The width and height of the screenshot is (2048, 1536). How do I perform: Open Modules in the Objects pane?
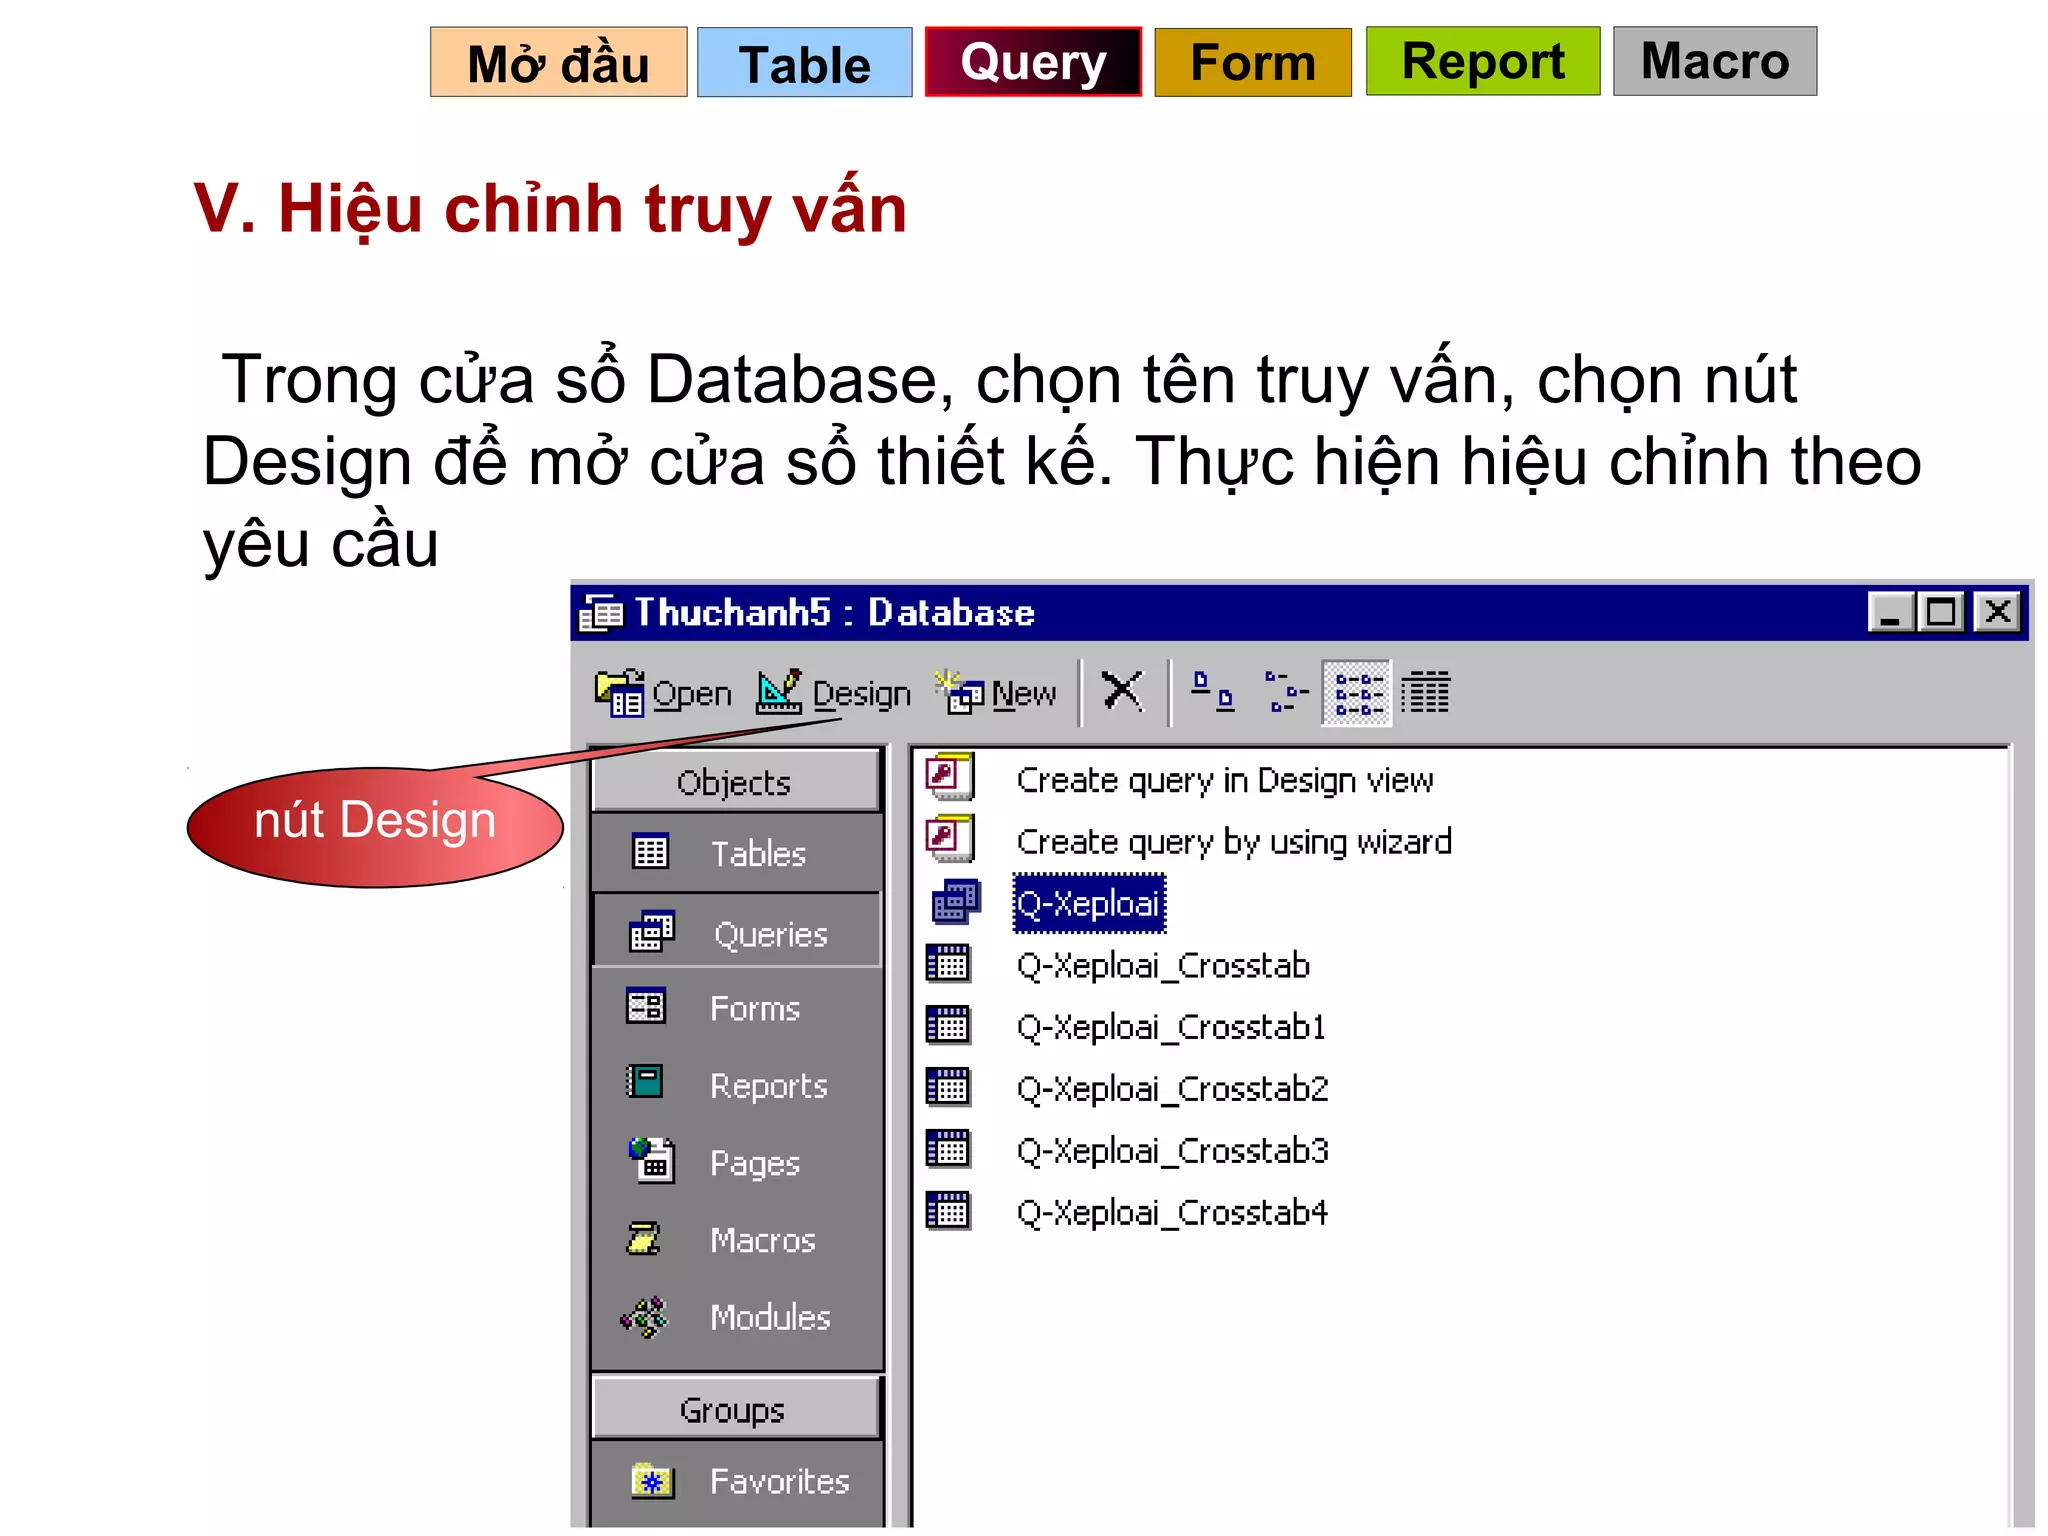point(735,1317)
